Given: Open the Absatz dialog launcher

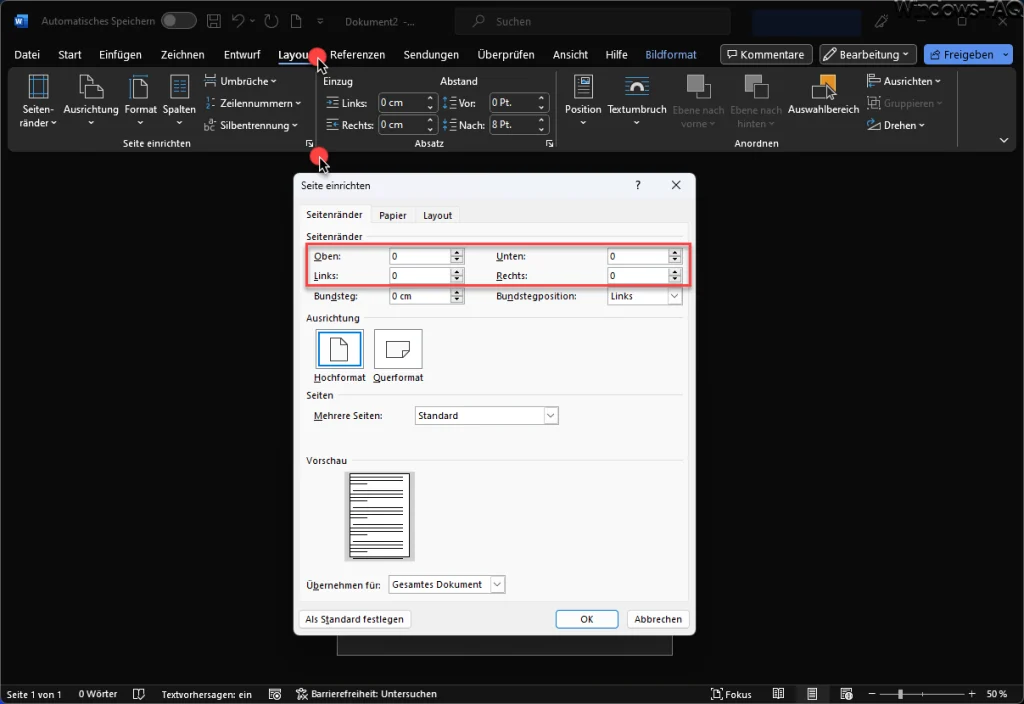Looking at the screenshot, I should pyautogui.click(x=549, y=144).
